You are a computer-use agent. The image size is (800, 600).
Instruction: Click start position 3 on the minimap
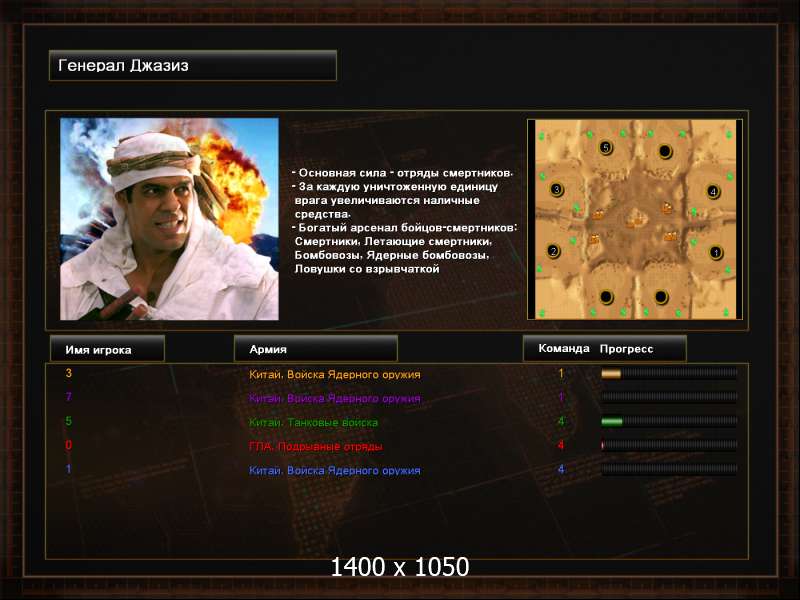[557, 190]
